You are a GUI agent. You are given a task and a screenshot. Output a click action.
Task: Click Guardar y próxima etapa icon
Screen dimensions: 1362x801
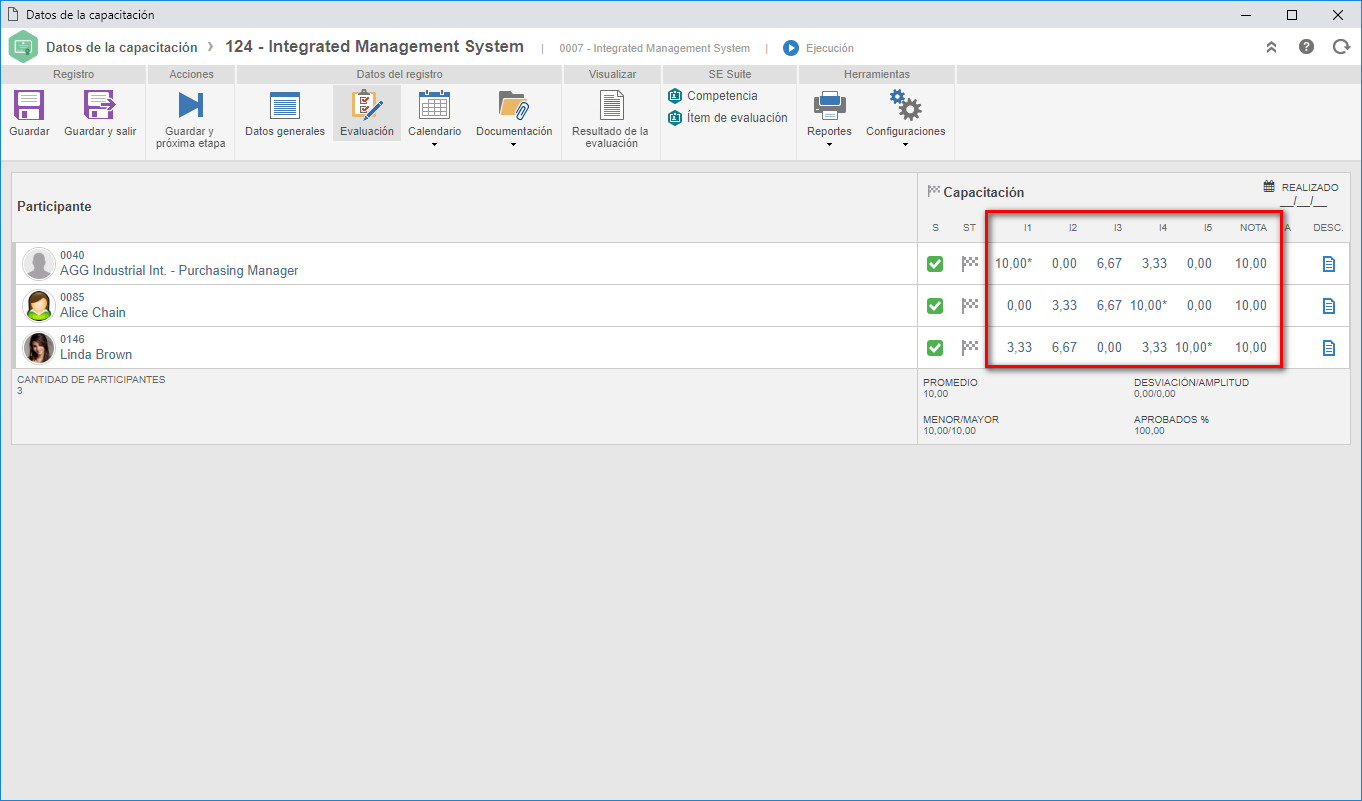[x=191, y=105]
